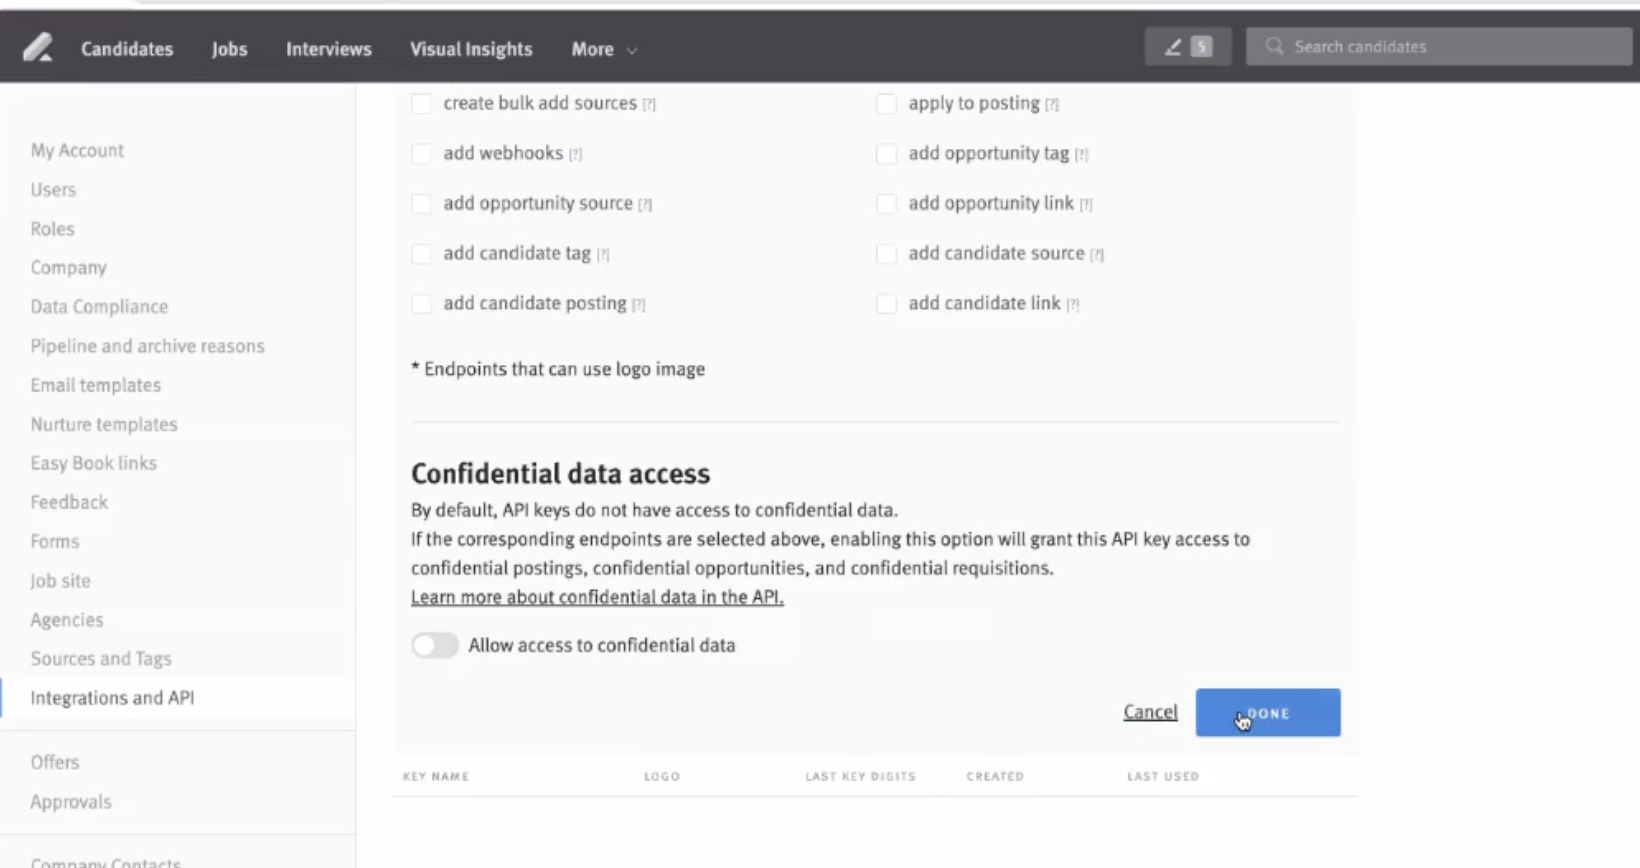Viewport: 1640px width, 868px height.
Task: Open the Visual Insights tab
Action: point(471,49)
